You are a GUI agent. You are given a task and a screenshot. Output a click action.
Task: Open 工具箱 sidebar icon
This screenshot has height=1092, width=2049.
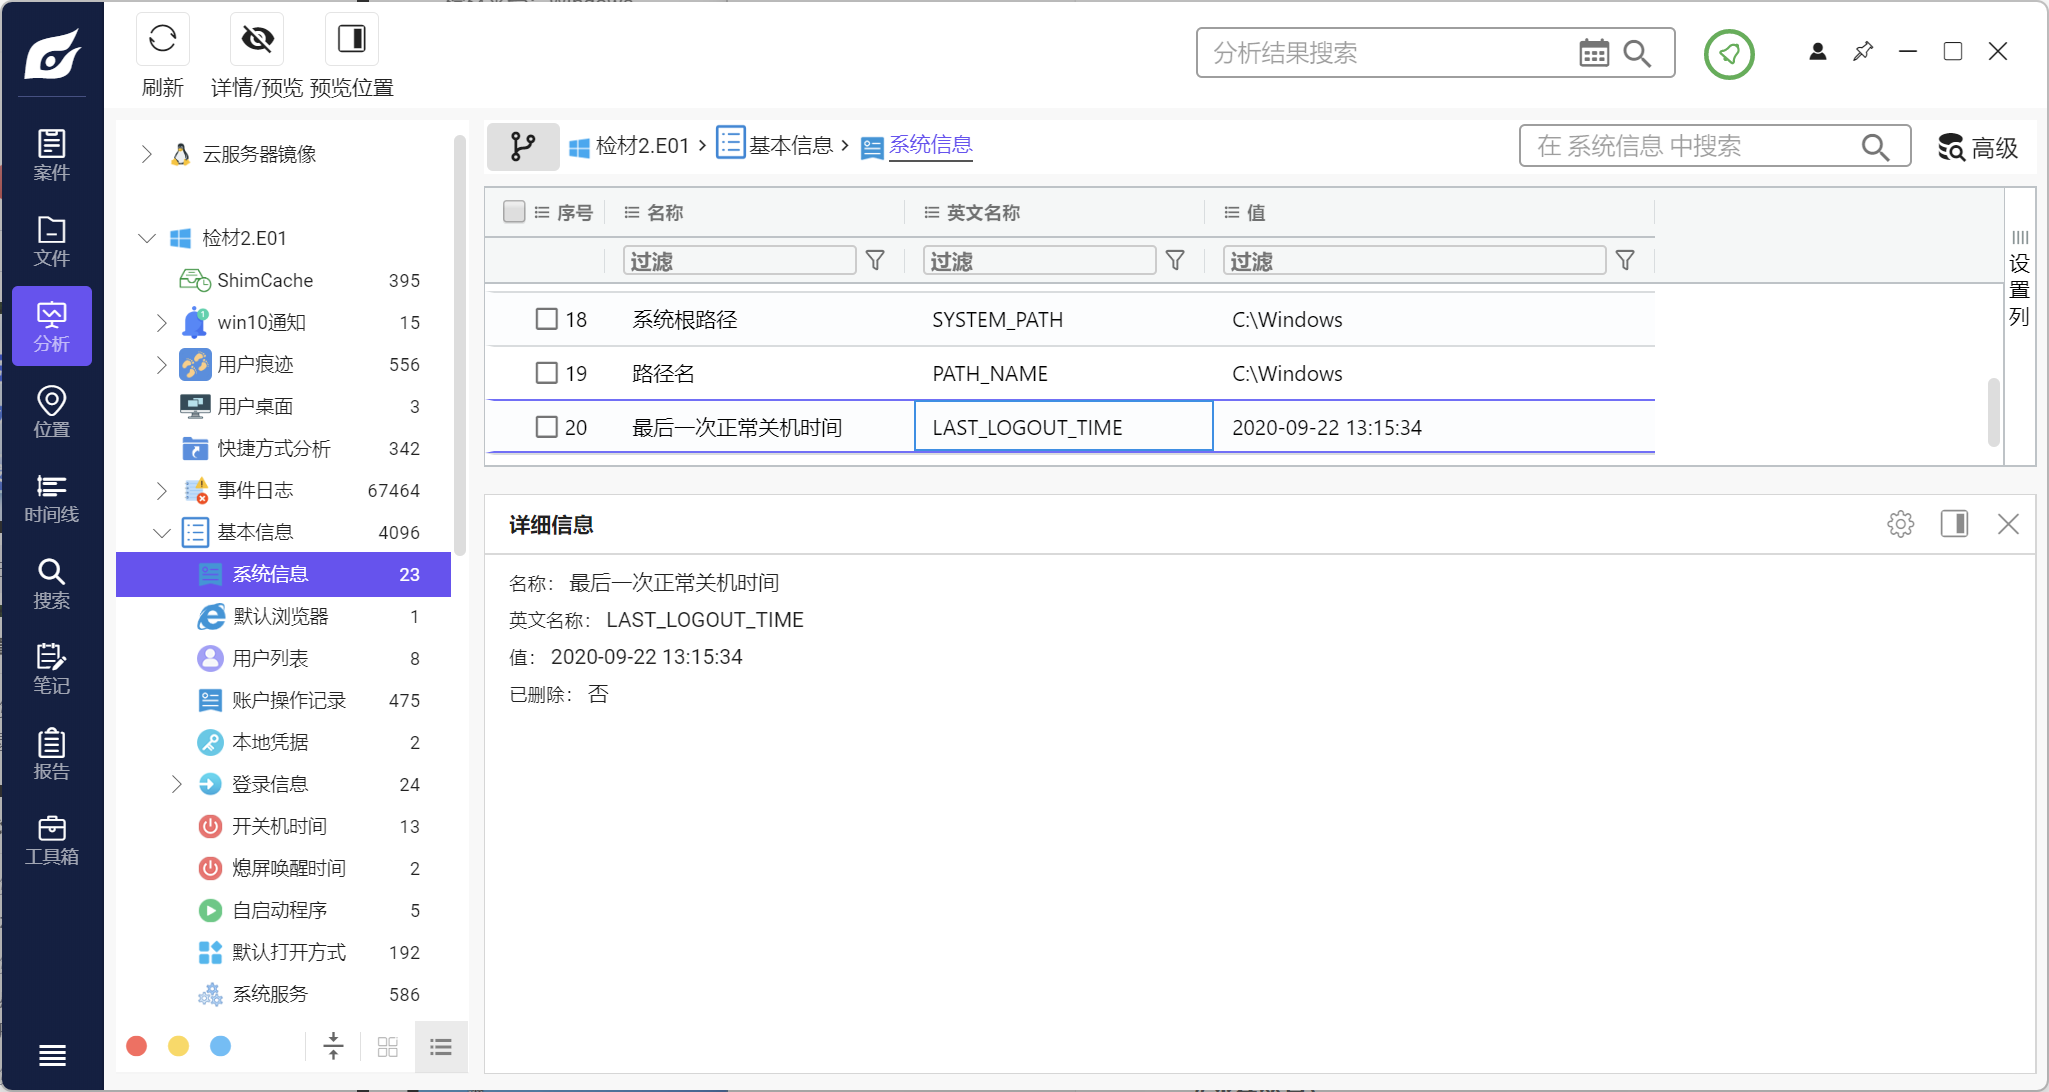(52, 840)
